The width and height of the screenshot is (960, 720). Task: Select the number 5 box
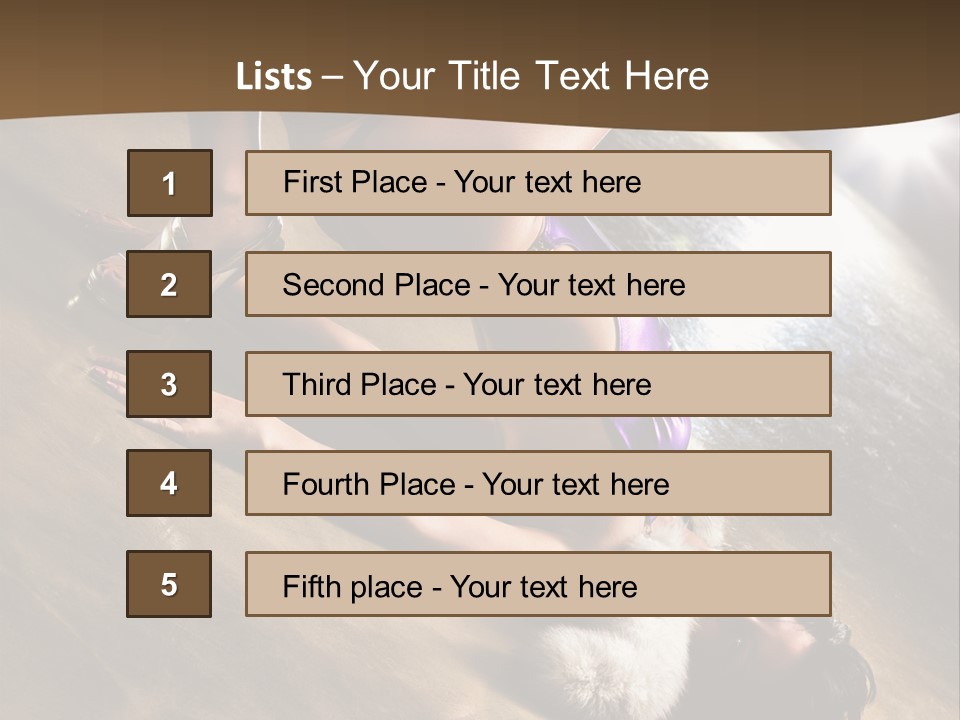[169, 584]
